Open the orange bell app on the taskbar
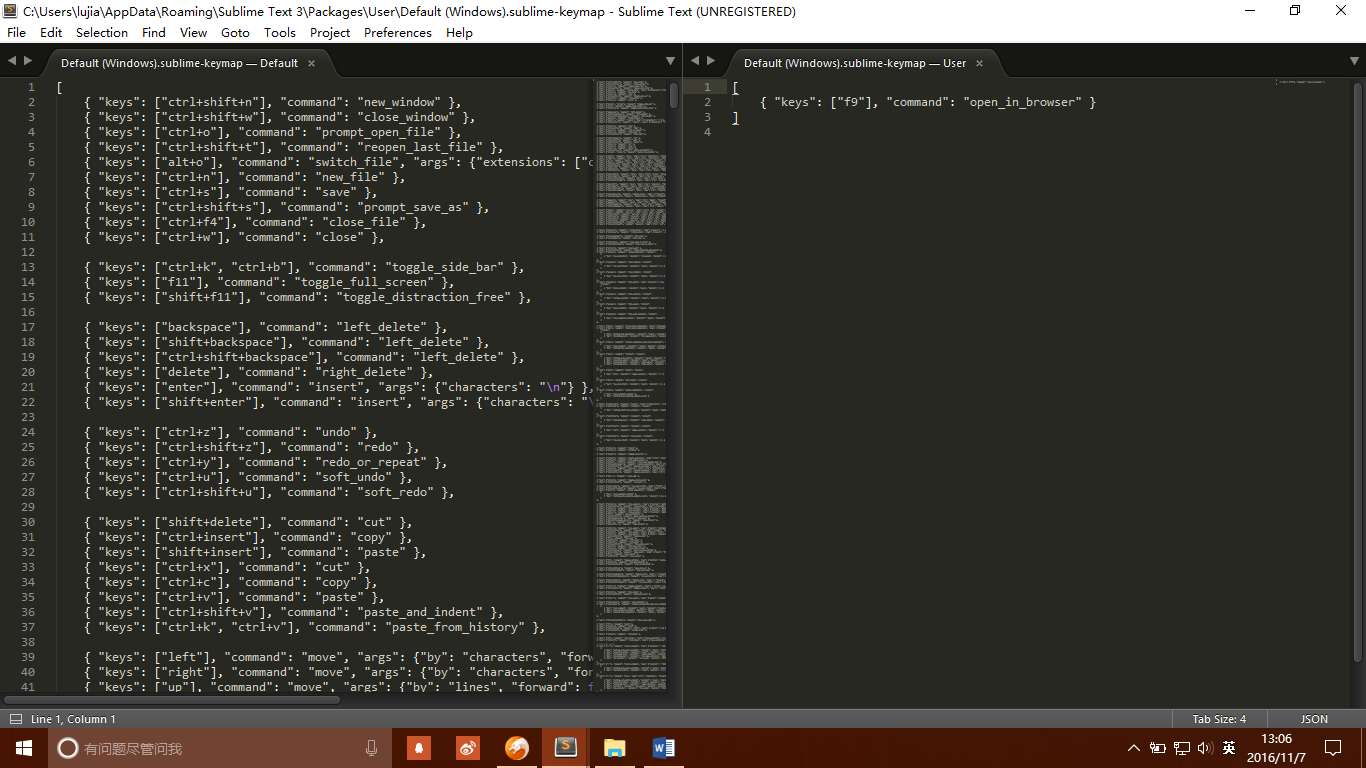This screenshot has height=768, width=1366. [x=419, y=748]
